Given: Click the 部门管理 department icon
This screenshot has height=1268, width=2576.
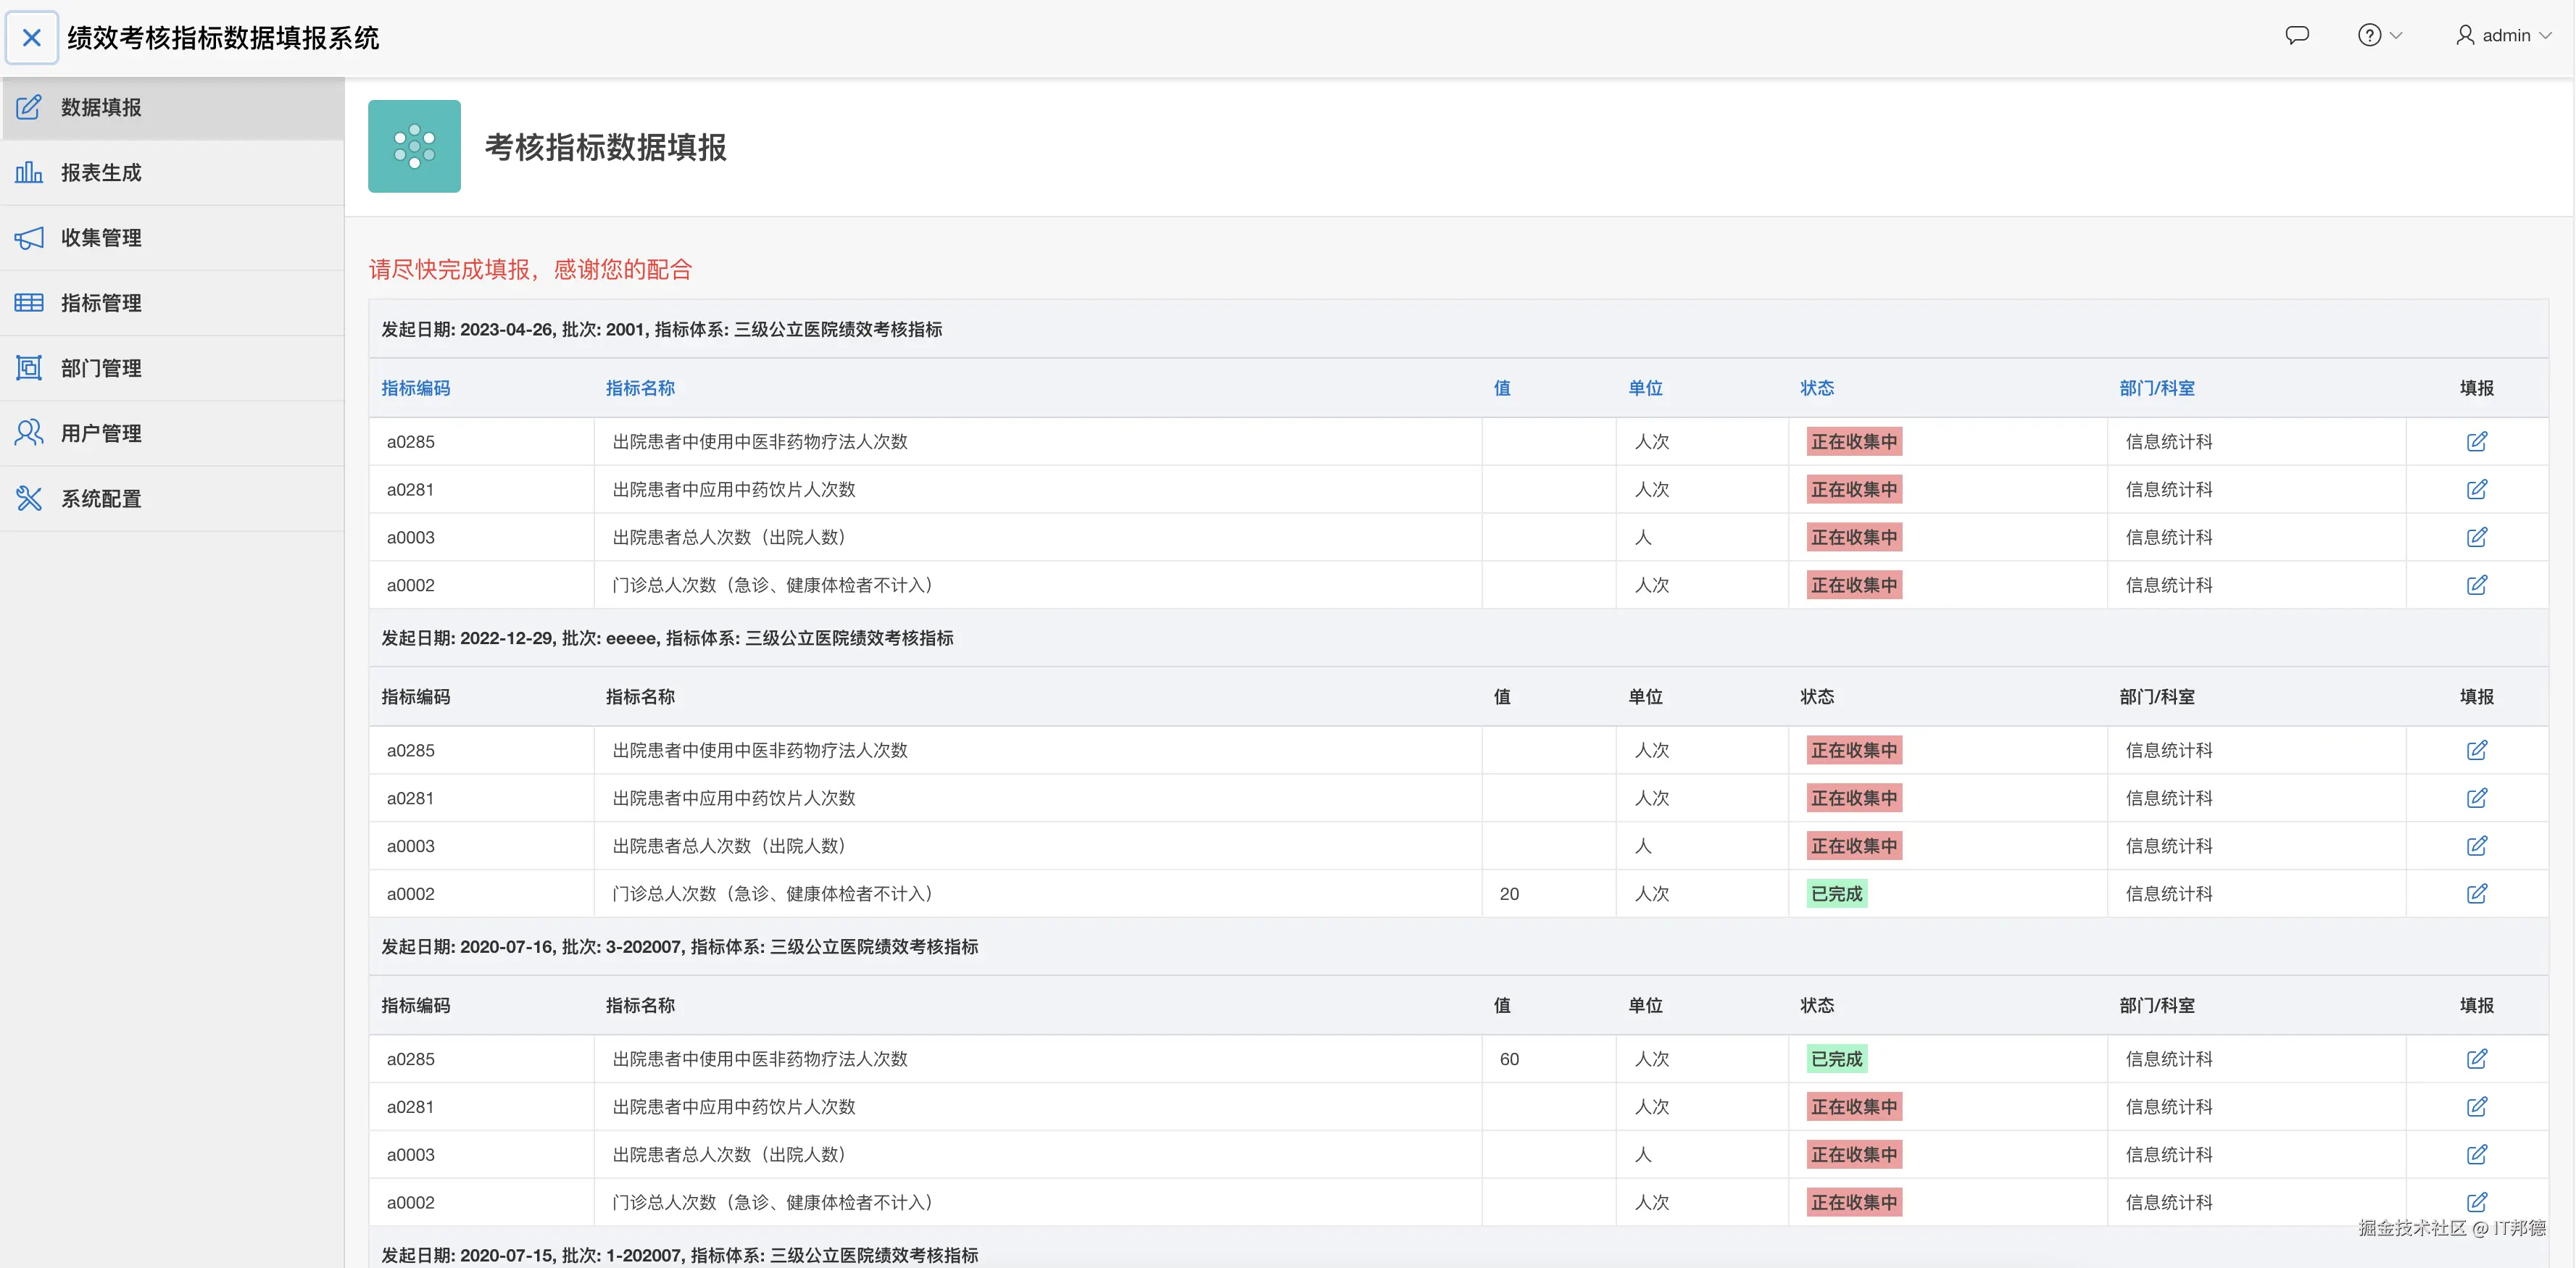Looking at the screenshot, I should [29, 368].
